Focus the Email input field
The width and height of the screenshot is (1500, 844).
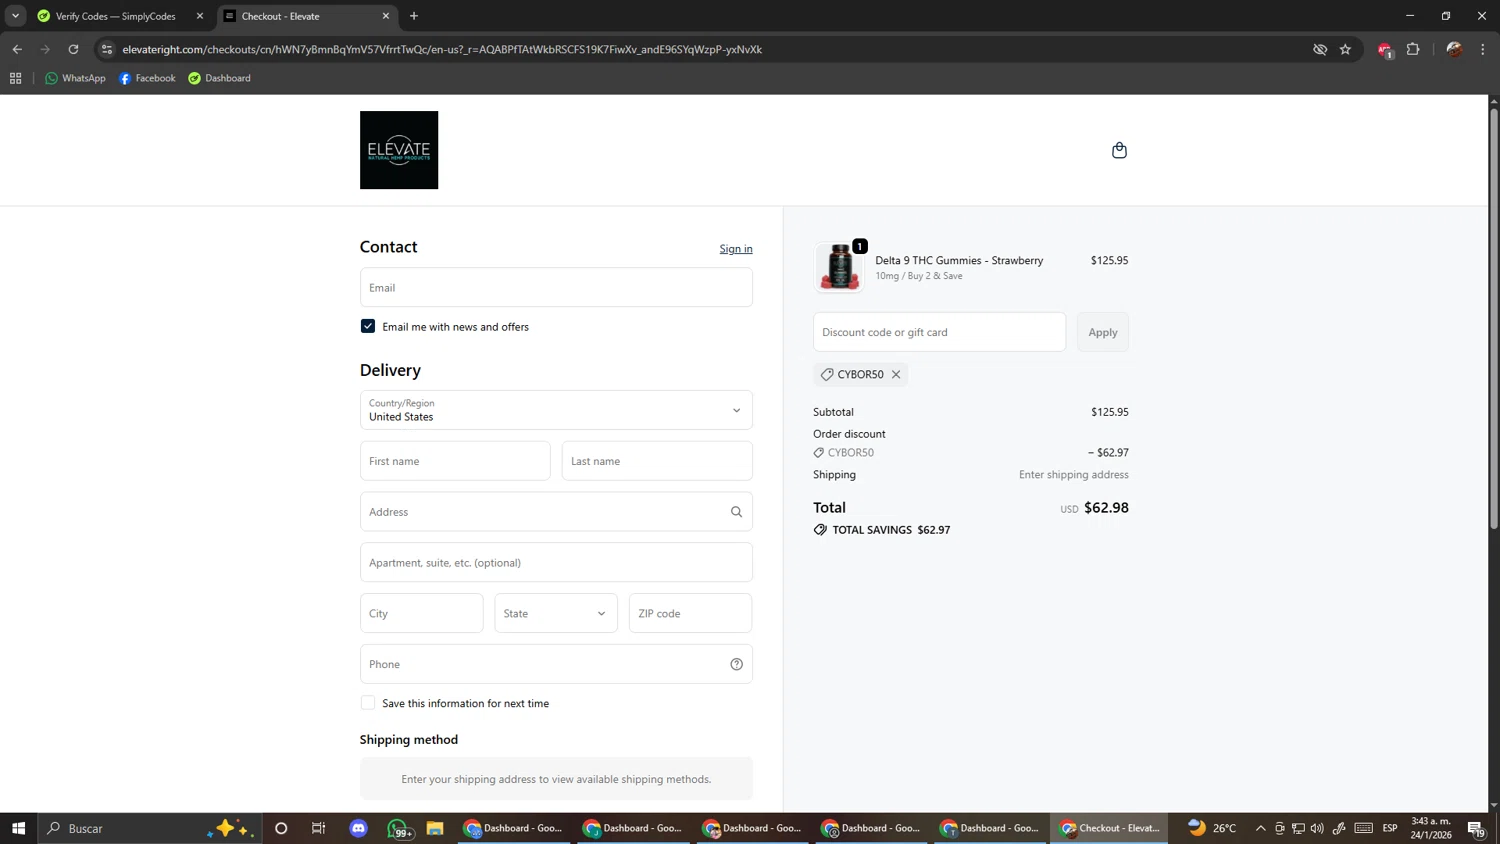click(556, 287)
